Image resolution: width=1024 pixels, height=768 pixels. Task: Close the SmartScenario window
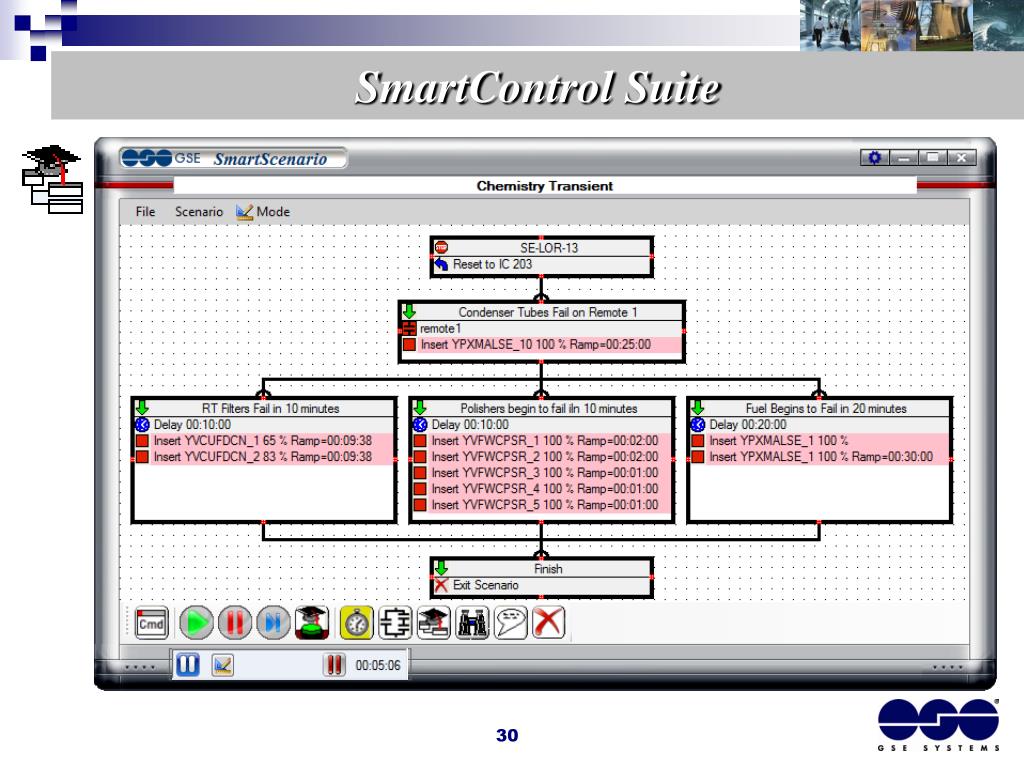pyautogui.click(x=962, y=157)
